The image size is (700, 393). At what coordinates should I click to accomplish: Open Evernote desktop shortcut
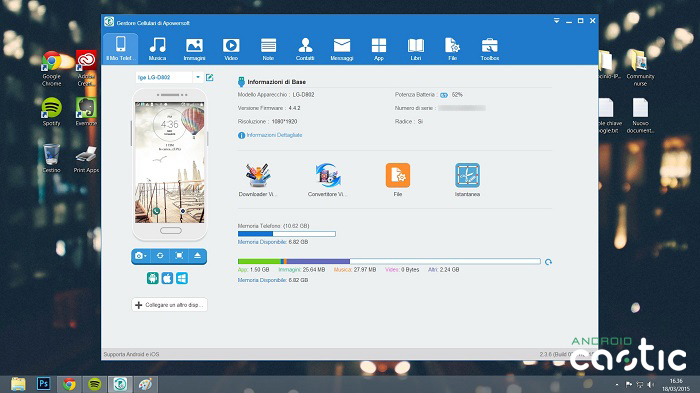86,112
